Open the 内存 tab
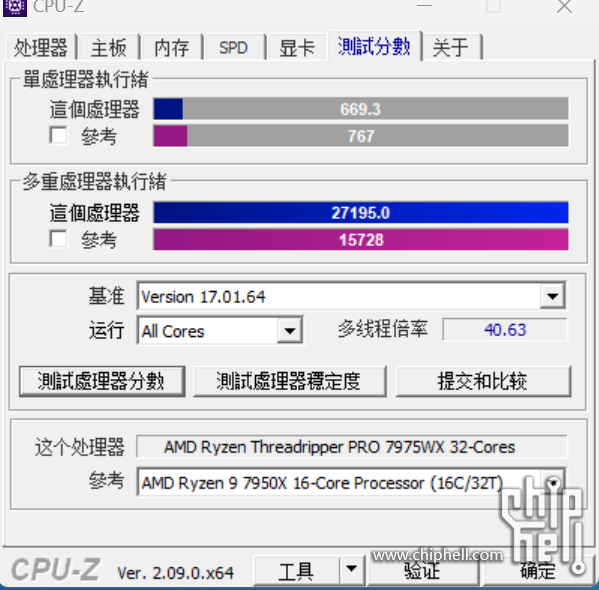The width and height of the screenshot is (599, 590). click(x=172, y=48)
